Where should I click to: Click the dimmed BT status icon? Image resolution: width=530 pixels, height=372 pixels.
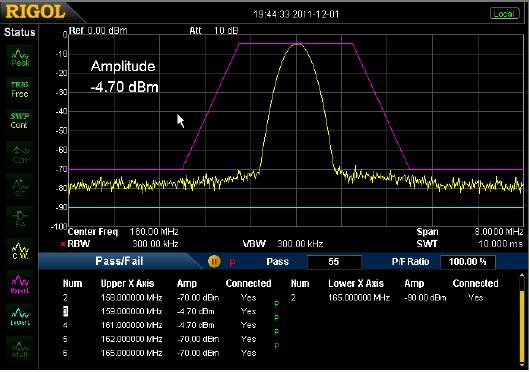20,187
